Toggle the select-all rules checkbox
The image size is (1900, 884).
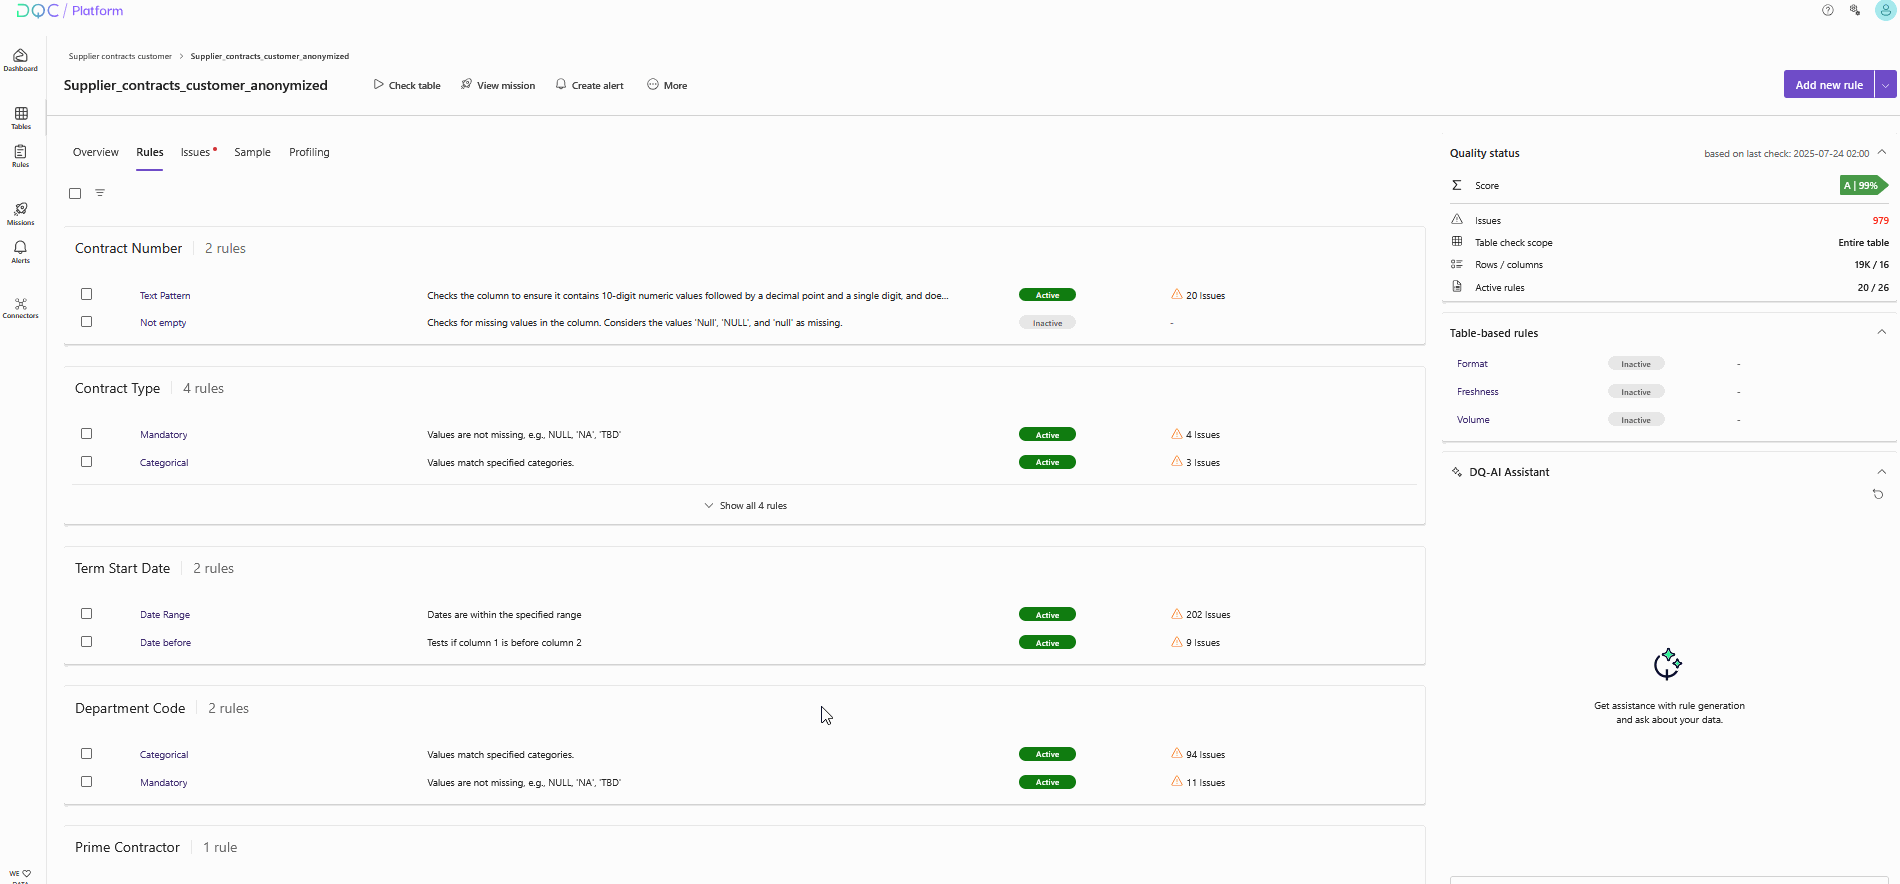point(75,193)
